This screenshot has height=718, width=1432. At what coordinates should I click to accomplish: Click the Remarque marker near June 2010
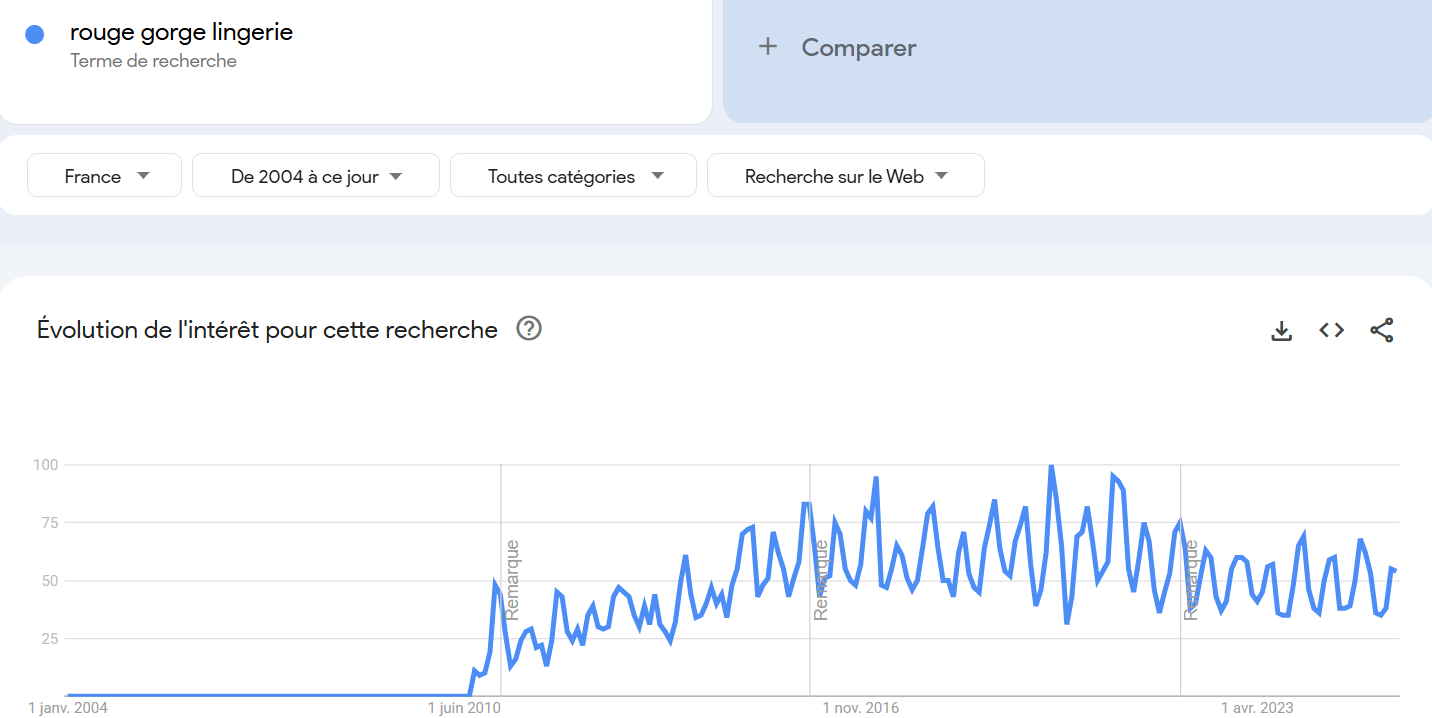click(513, 580)
